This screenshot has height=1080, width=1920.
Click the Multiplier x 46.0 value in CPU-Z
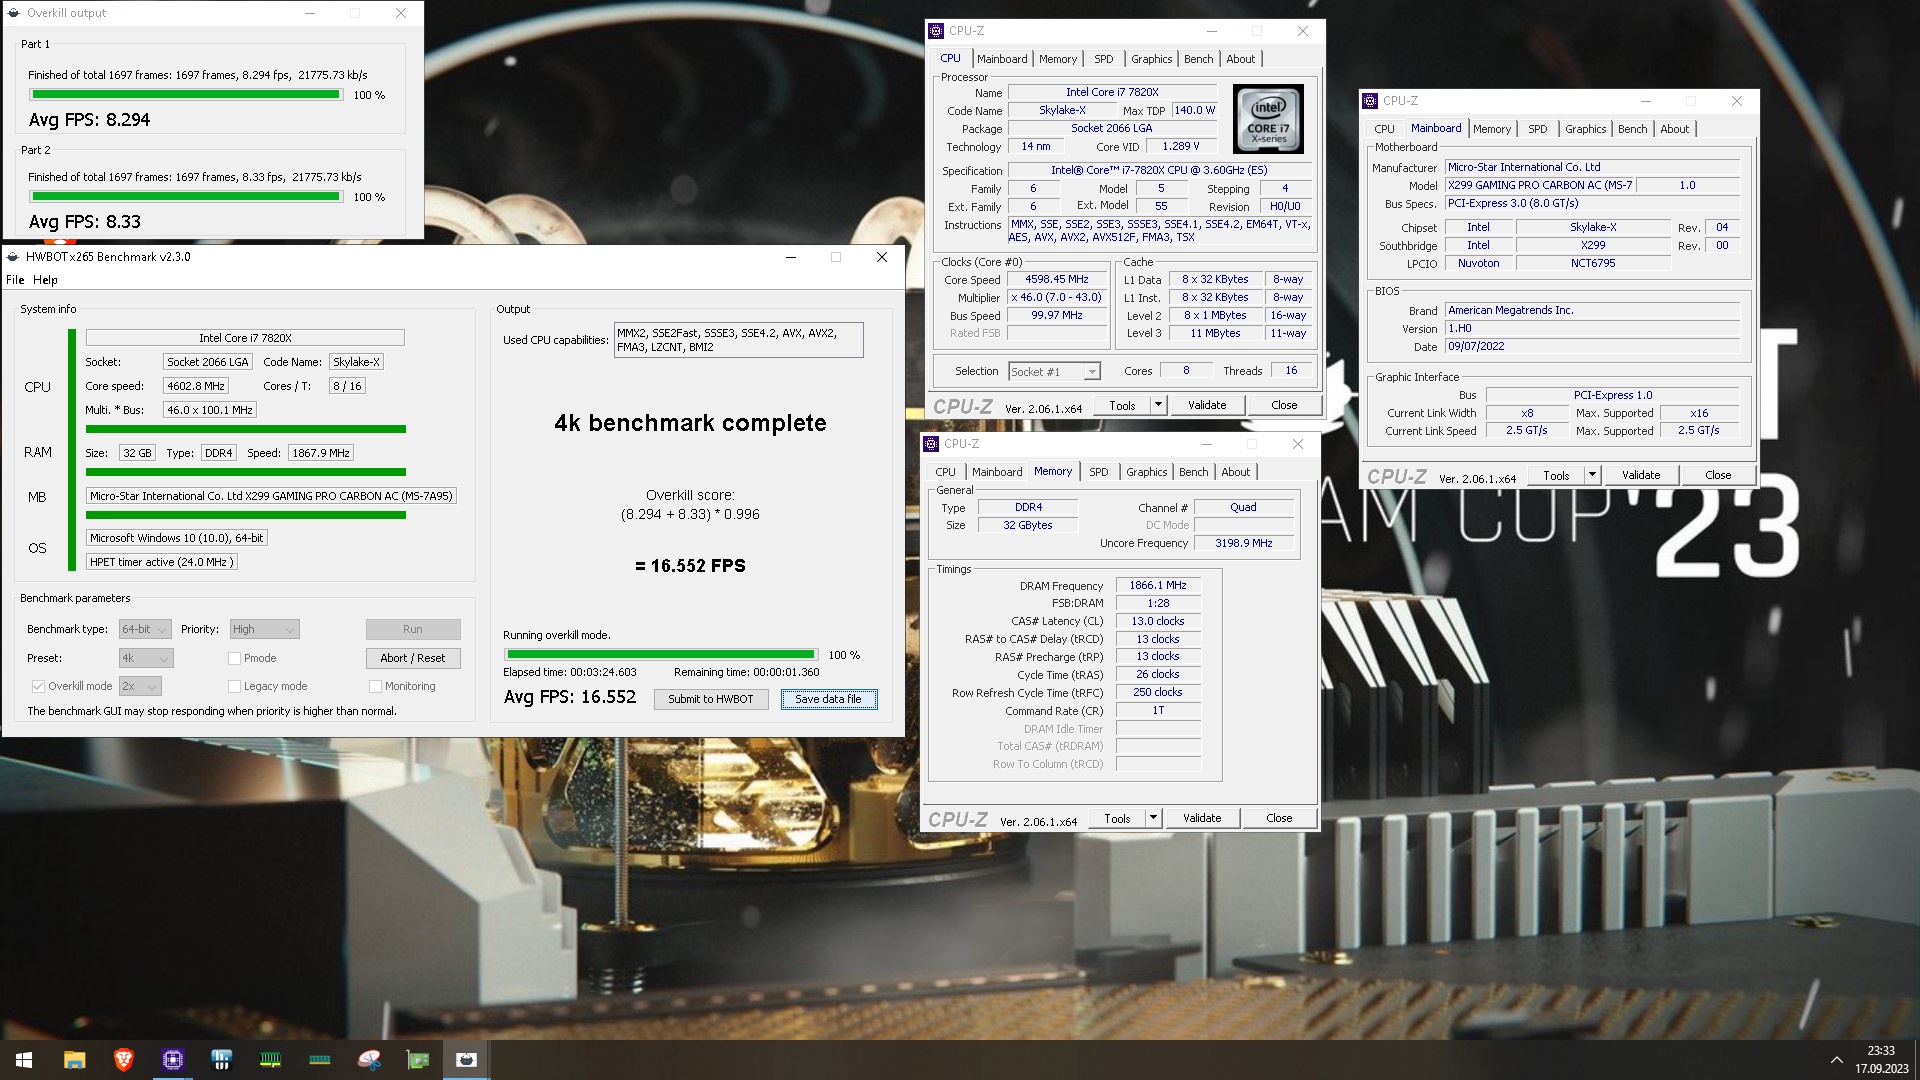tap(1056, 298)
